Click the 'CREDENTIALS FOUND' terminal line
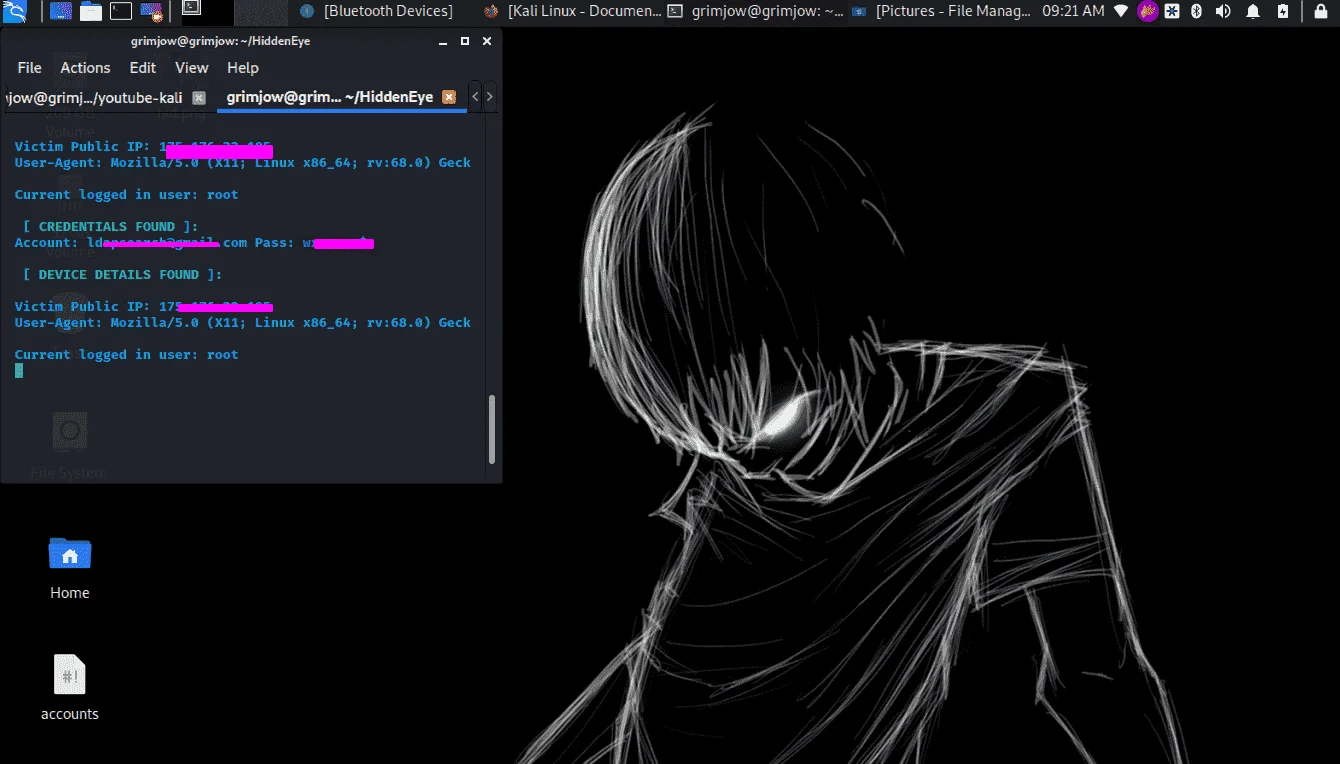1340x764 pixels. pos(111,227)
